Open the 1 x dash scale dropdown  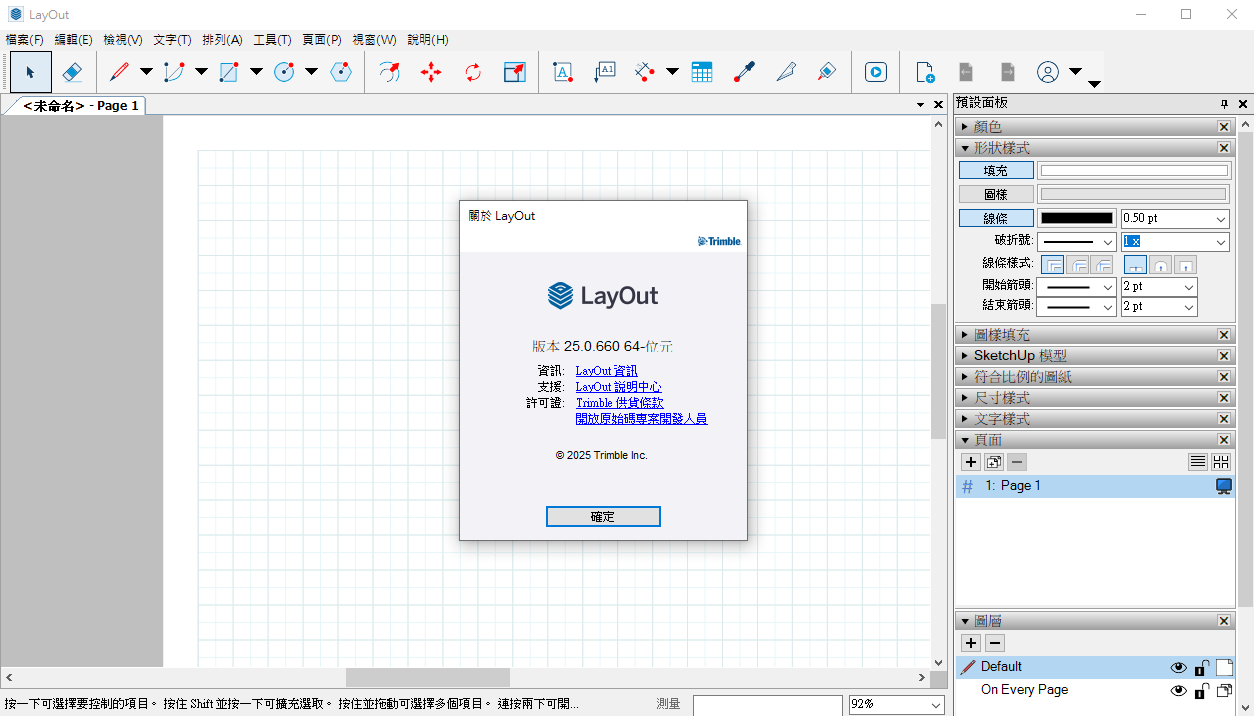click(x=1221, y=242)
